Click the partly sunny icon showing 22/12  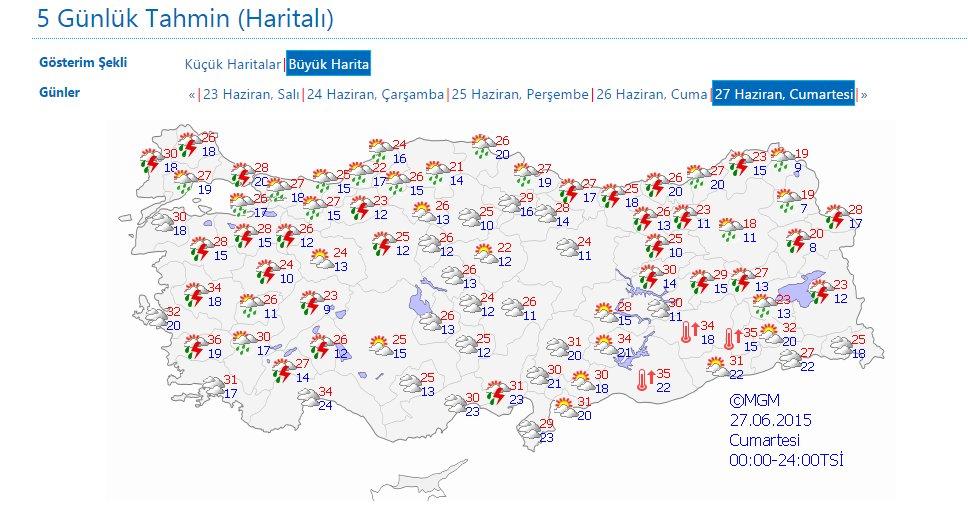486,254
